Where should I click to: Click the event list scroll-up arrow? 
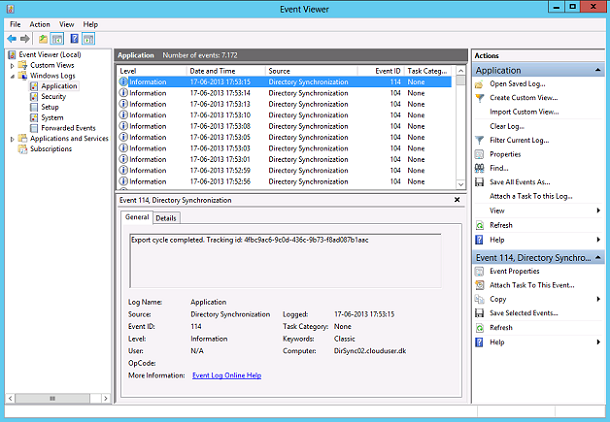click(461, 71)
